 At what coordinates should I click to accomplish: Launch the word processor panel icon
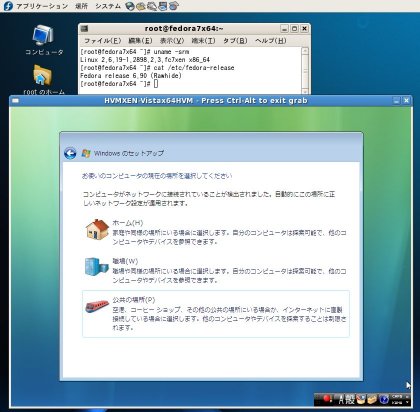(x=152, y=6)
